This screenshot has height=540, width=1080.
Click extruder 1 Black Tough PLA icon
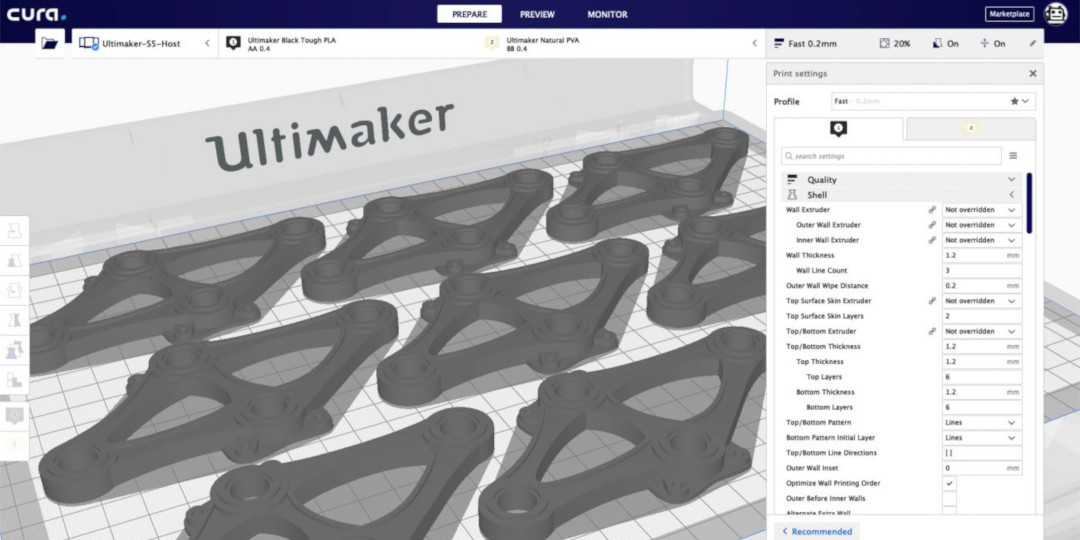[233, 43]
